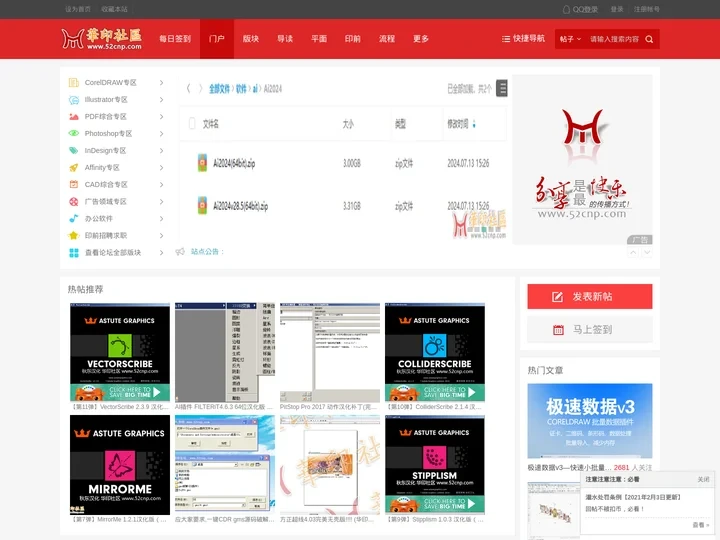
Task: Open the 快捷导航 menu
Action: [x=523, y=39]
